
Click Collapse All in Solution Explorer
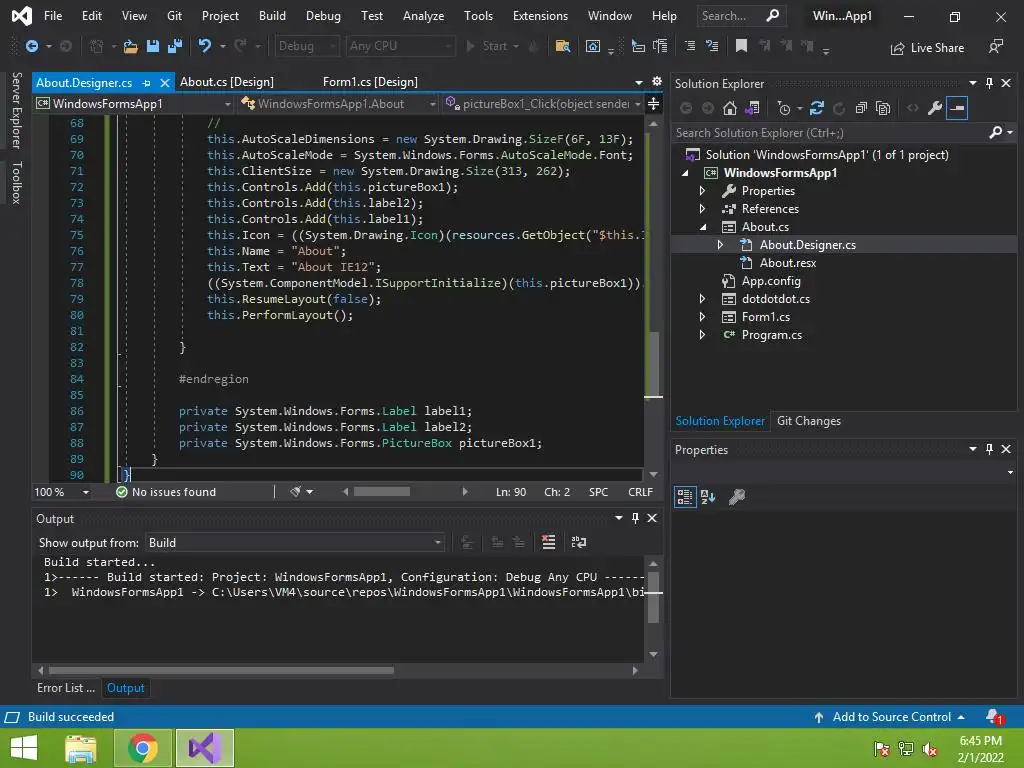[x=860, y=108]
